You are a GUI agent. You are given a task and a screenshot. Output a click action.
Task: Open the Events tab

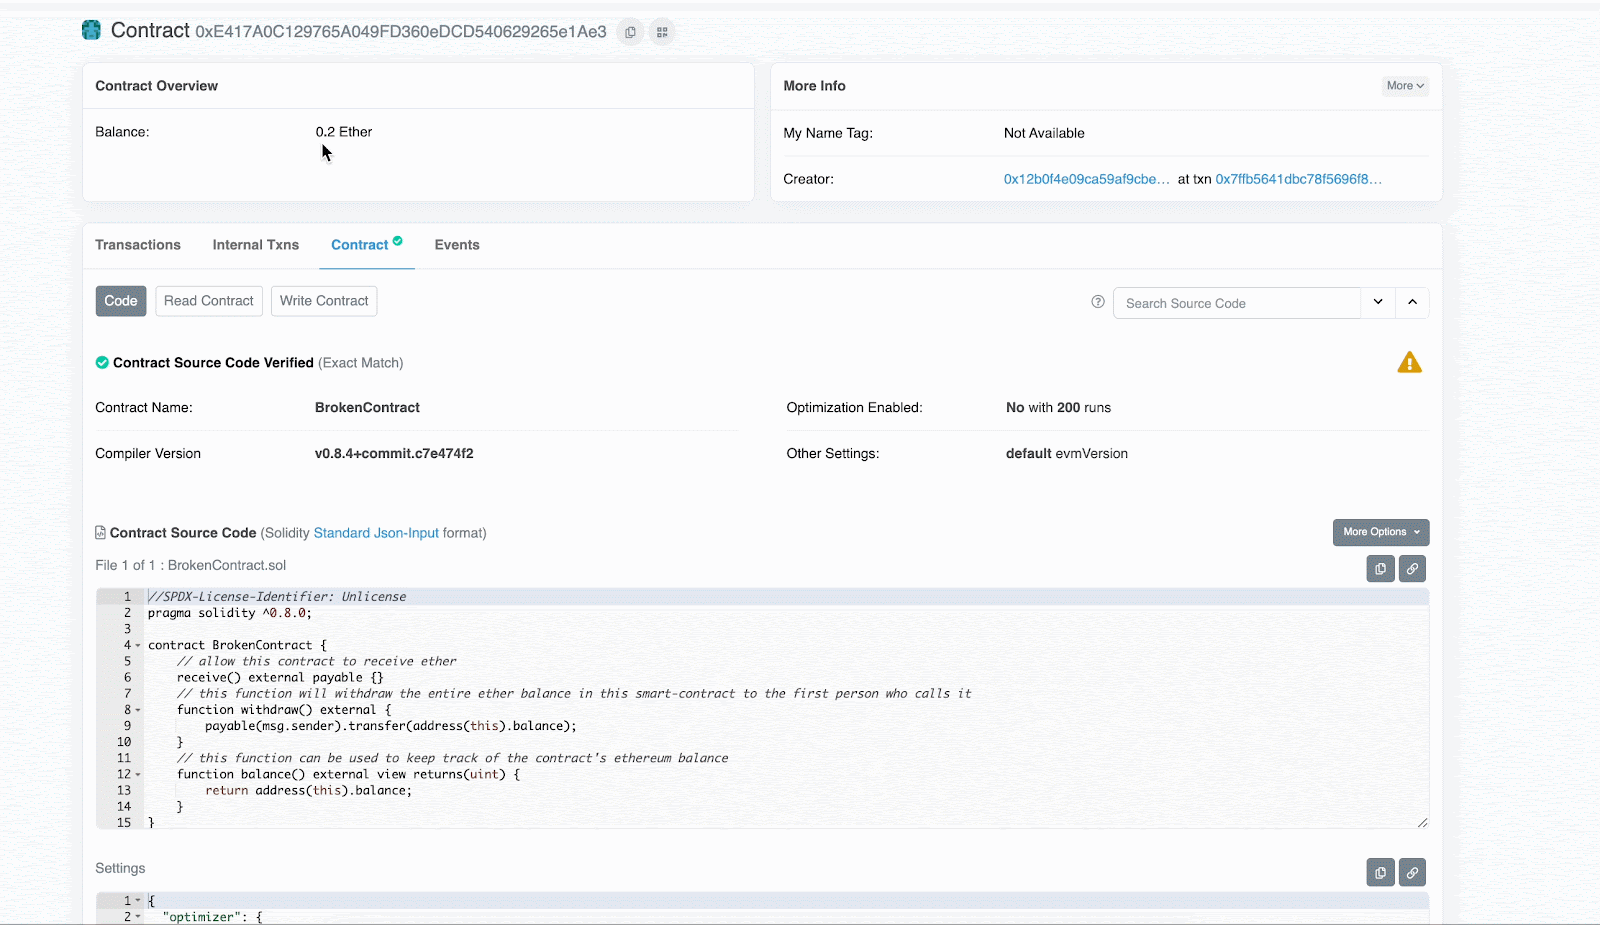[457, 245]
